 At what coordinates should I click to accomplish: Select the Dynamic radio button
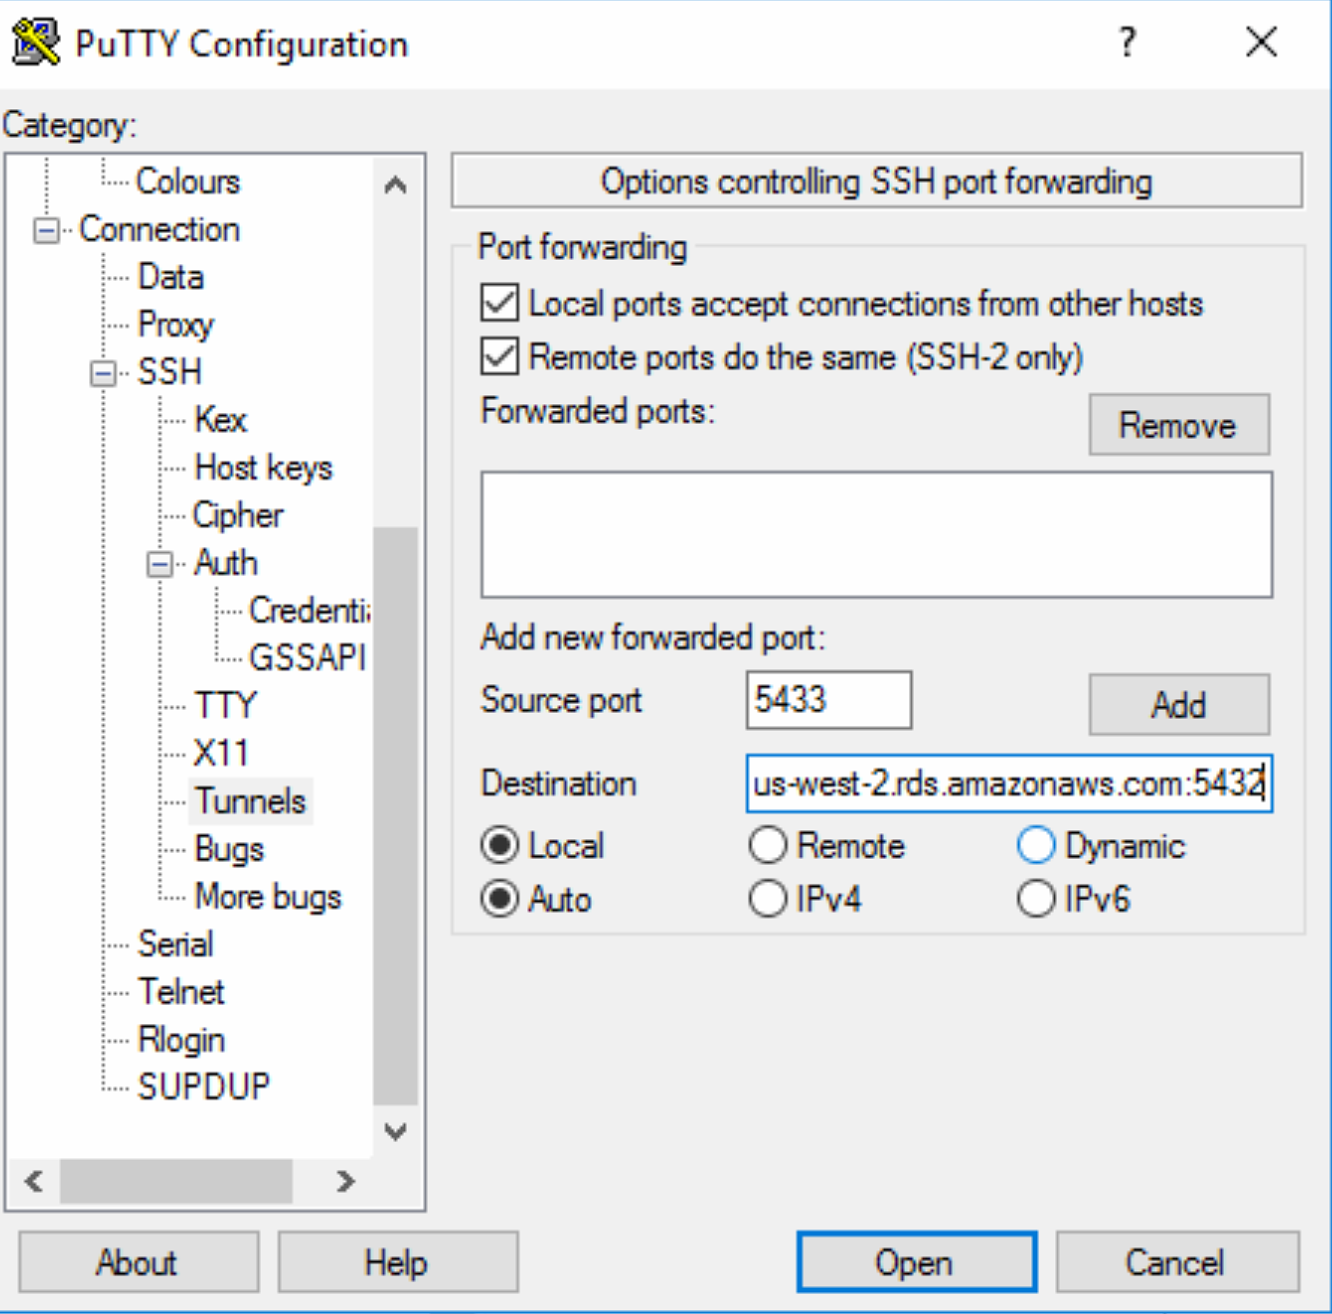tap(1036, 845)
